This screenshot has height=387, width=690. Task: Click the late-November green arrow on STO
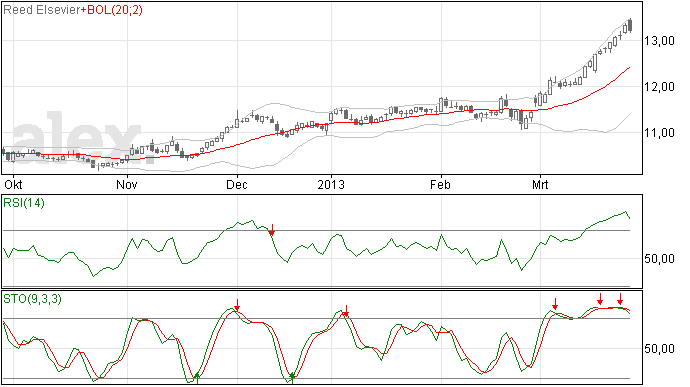tap(197, 378)
